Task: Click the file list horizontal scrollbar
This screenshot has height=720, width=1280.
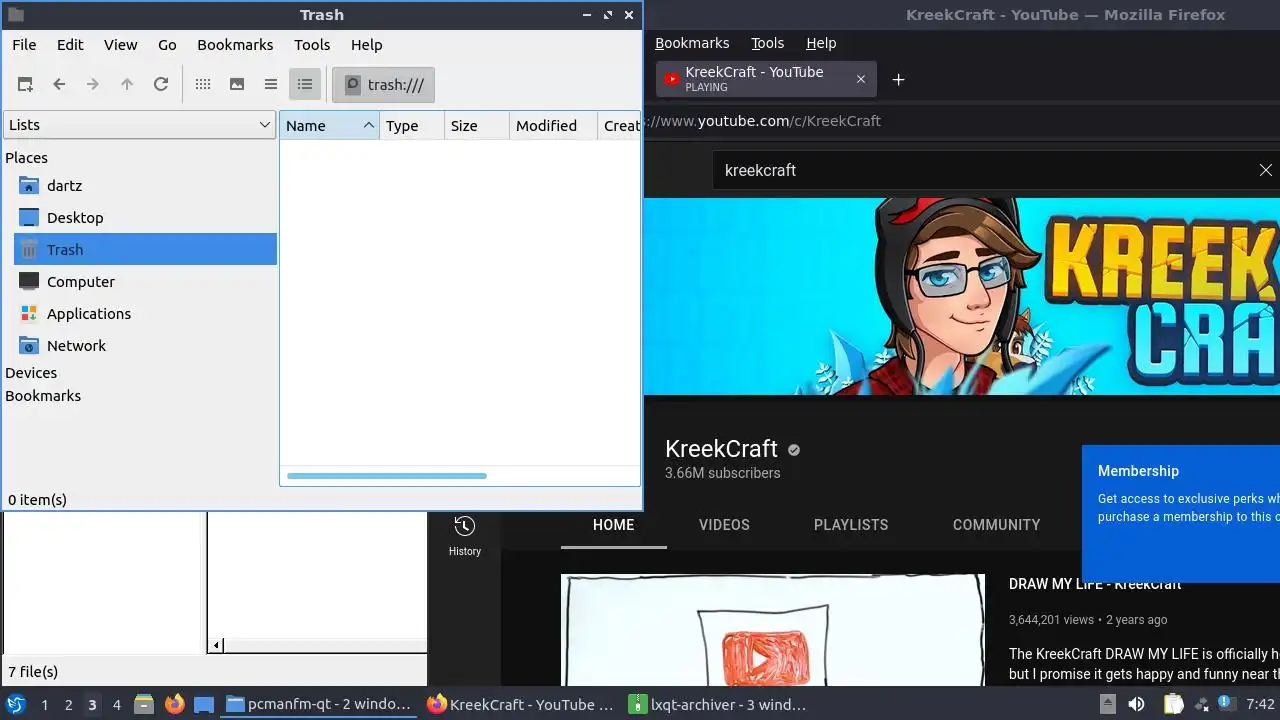Action: [387, 476]
